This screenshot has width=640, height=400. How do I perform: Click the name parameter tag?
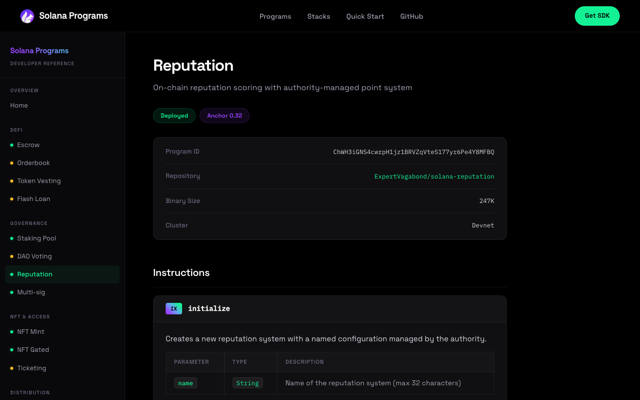click(185, 383)
